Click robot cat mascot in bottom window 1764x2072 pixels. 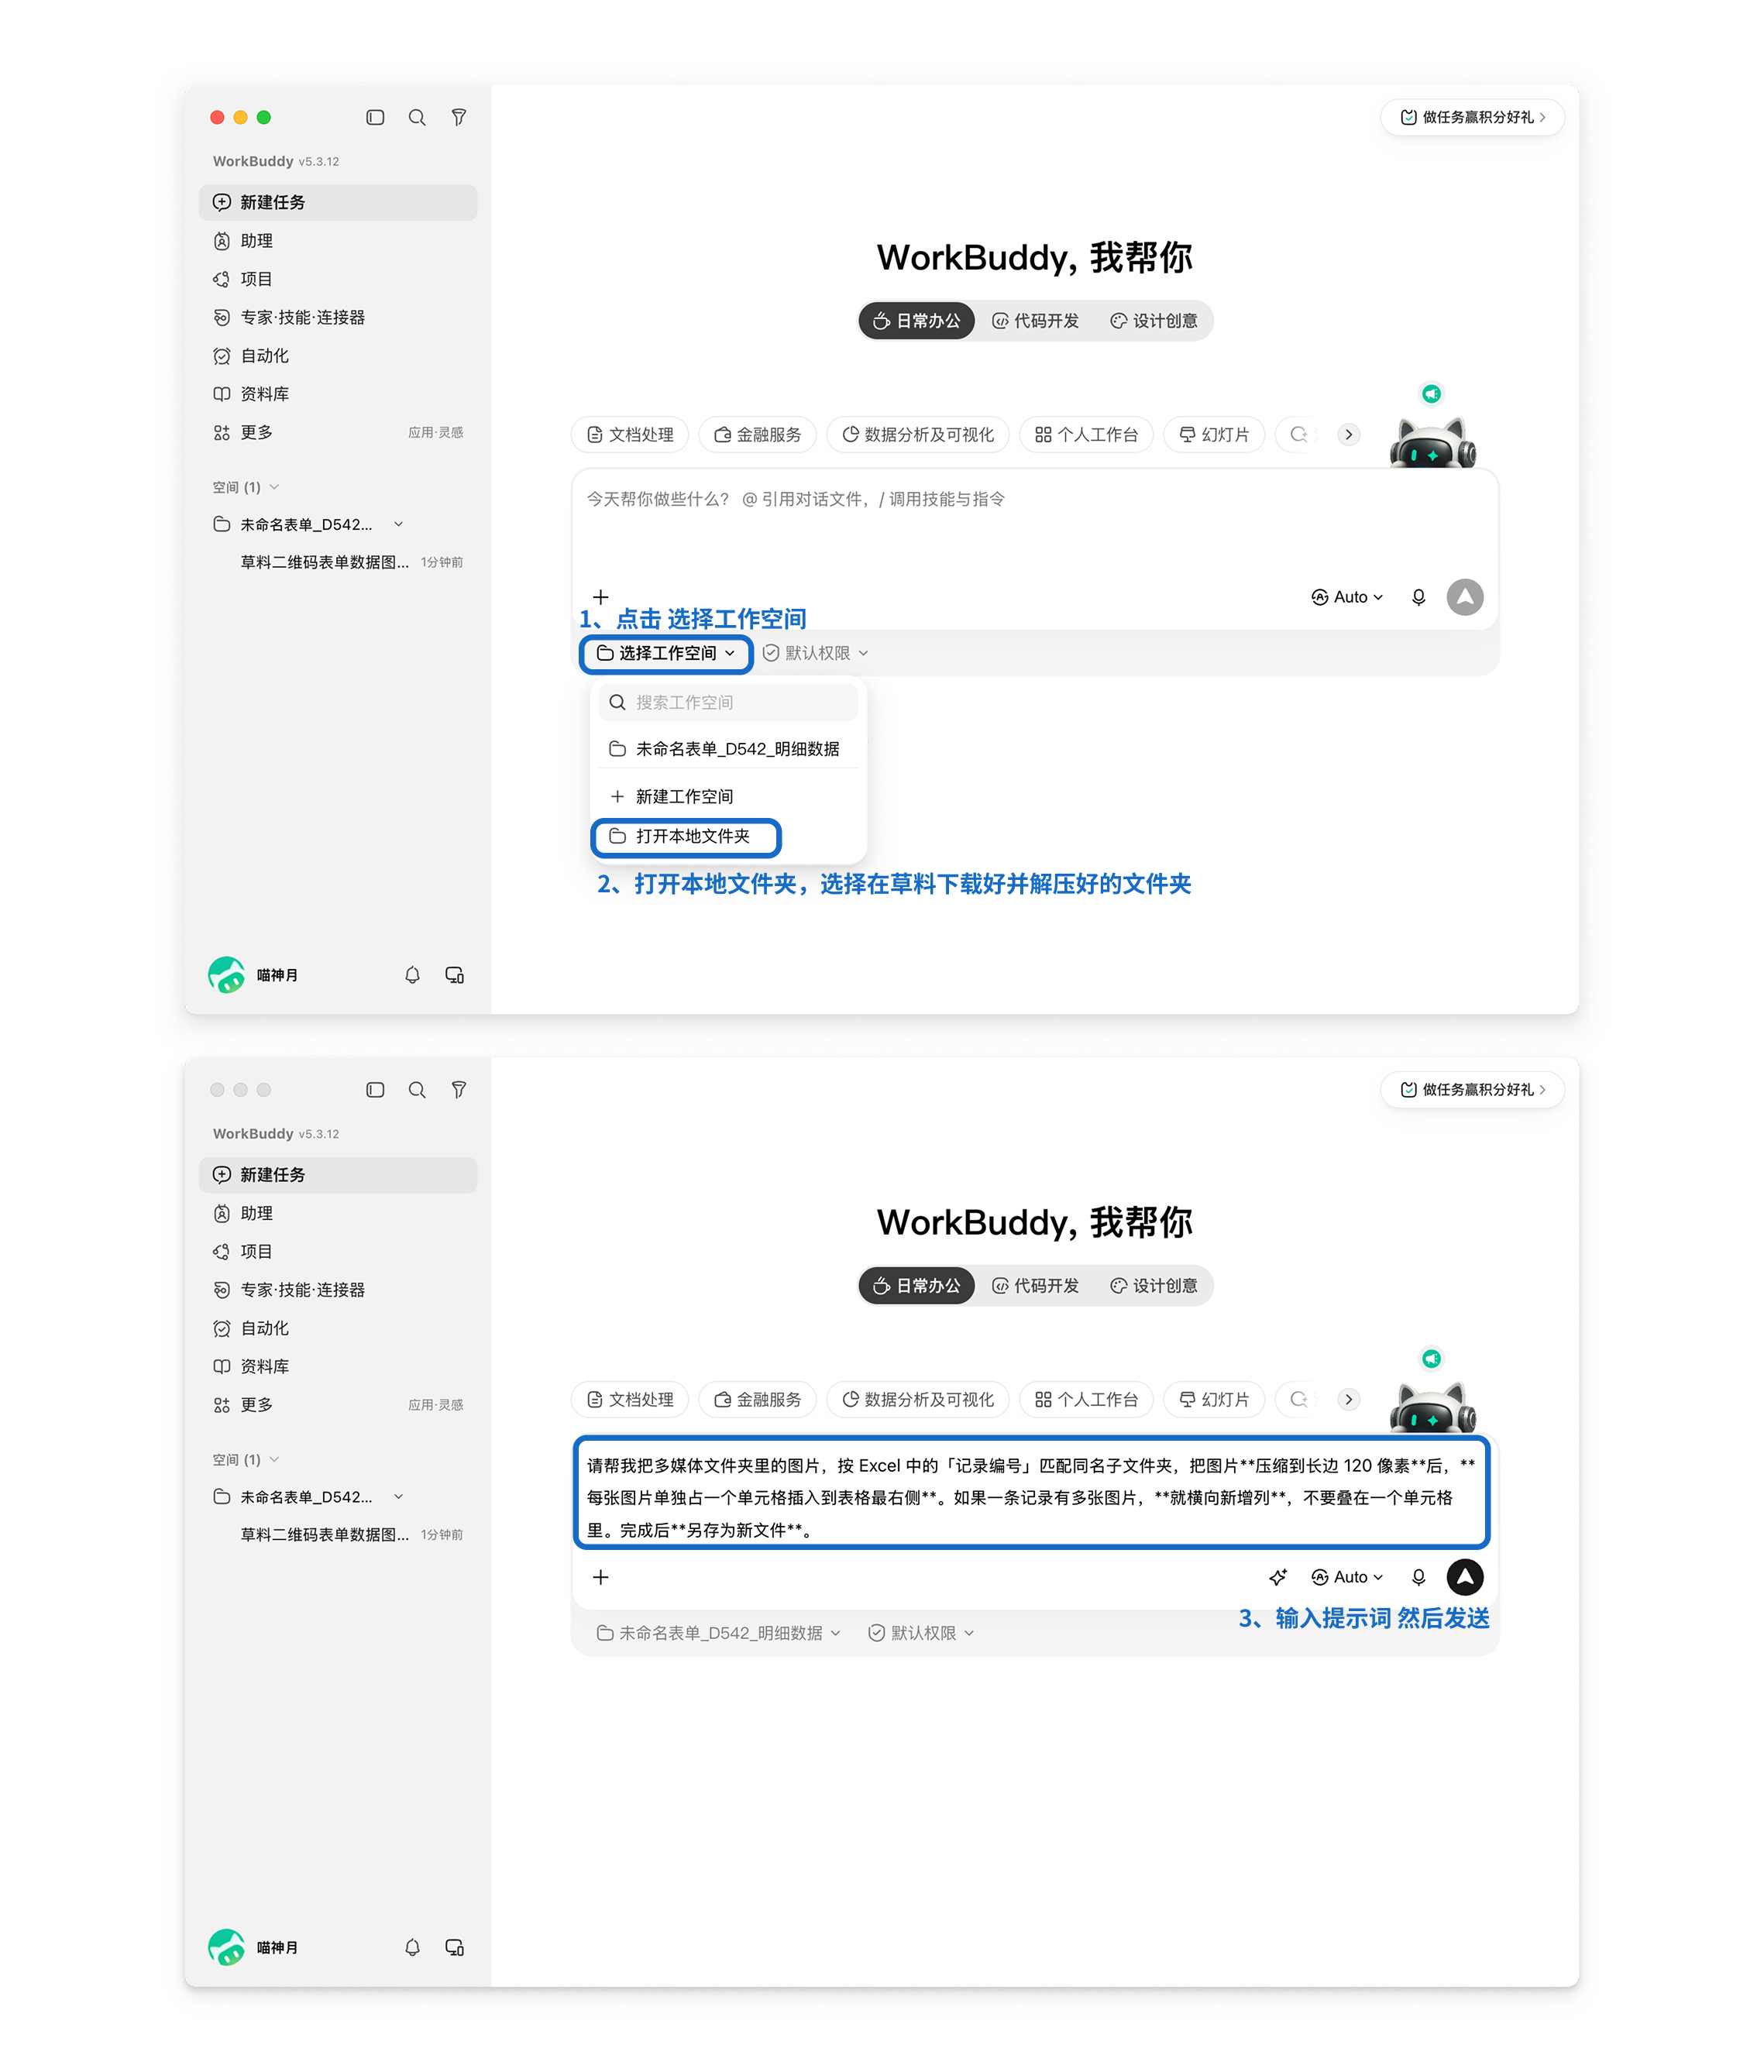(1432, 1407)
